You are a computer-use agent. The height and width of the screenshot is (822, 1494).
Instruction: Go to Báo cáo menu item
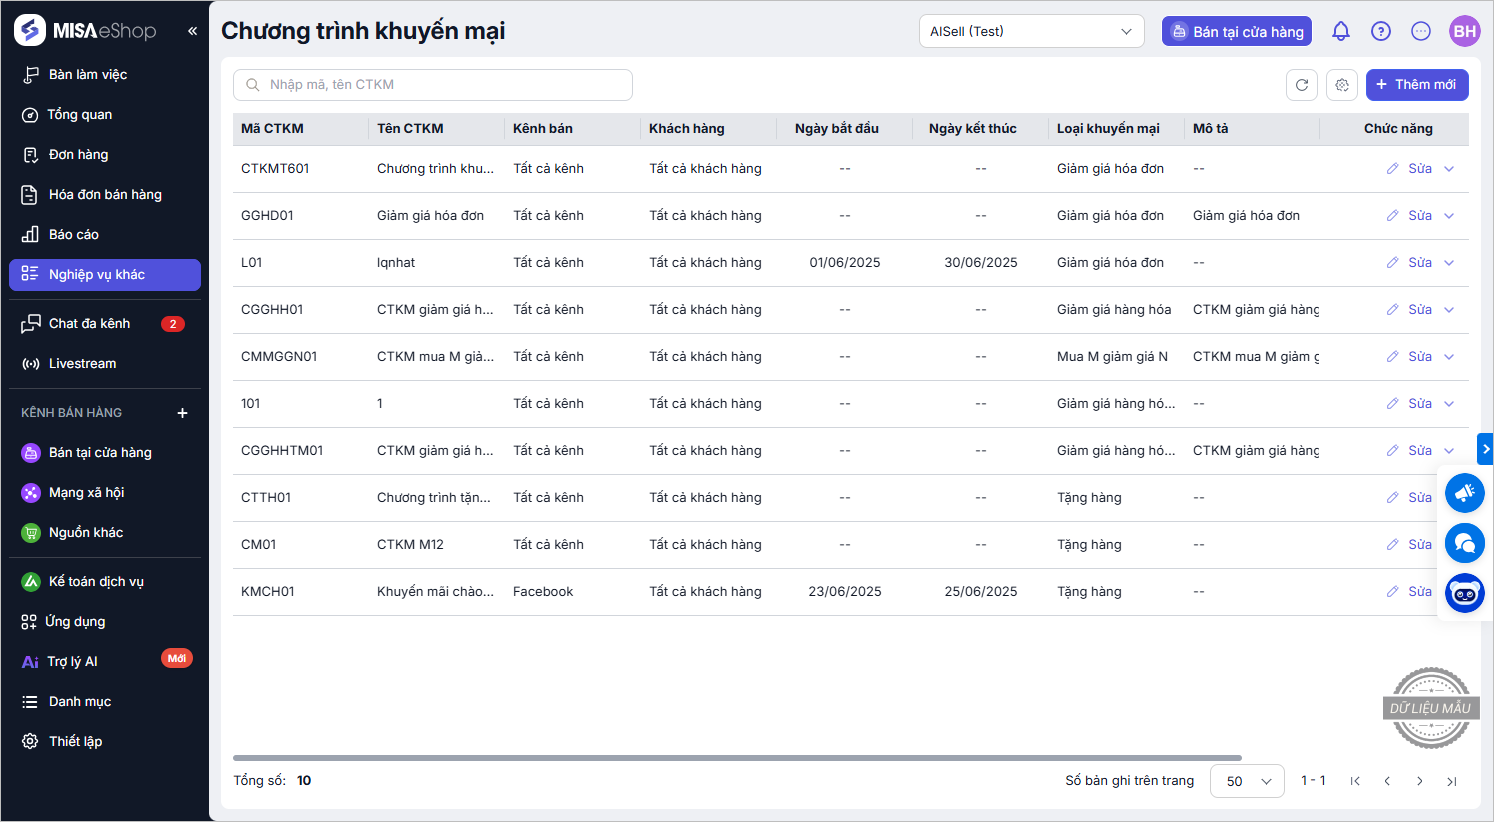[73, 234]
